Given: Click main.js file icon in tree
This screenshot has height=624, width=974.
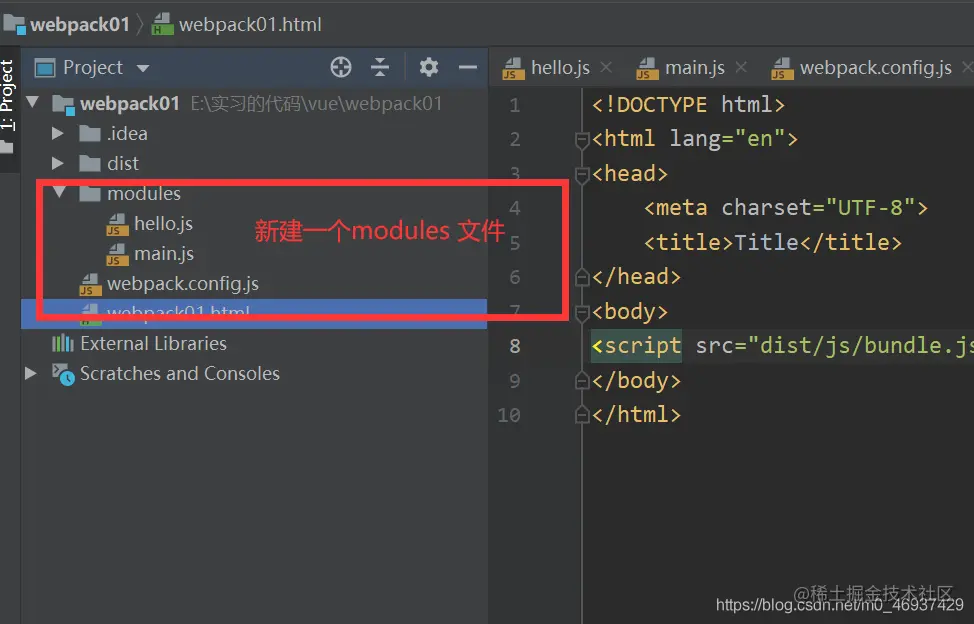Looking at the screenshot, I should [117, 254].
